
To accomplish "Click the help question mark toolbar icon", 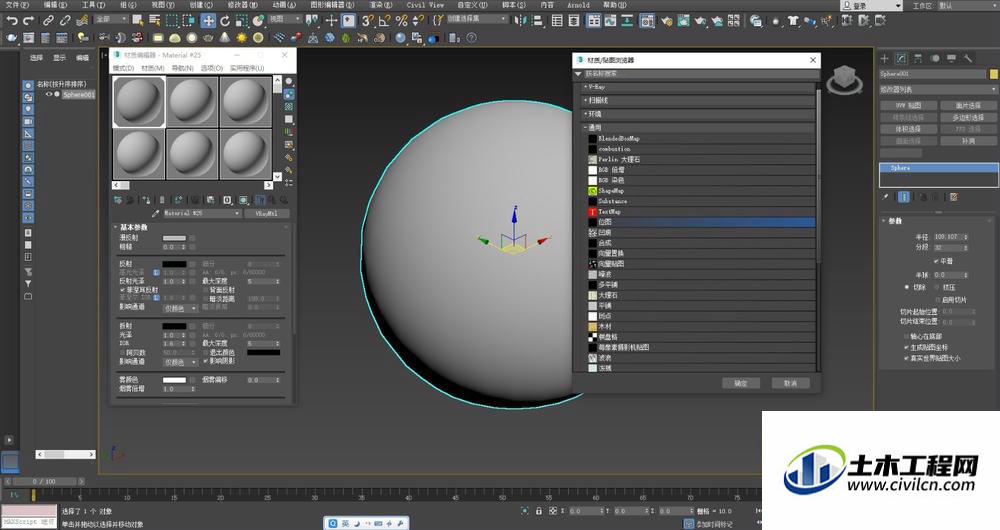I will click(471, 38).
